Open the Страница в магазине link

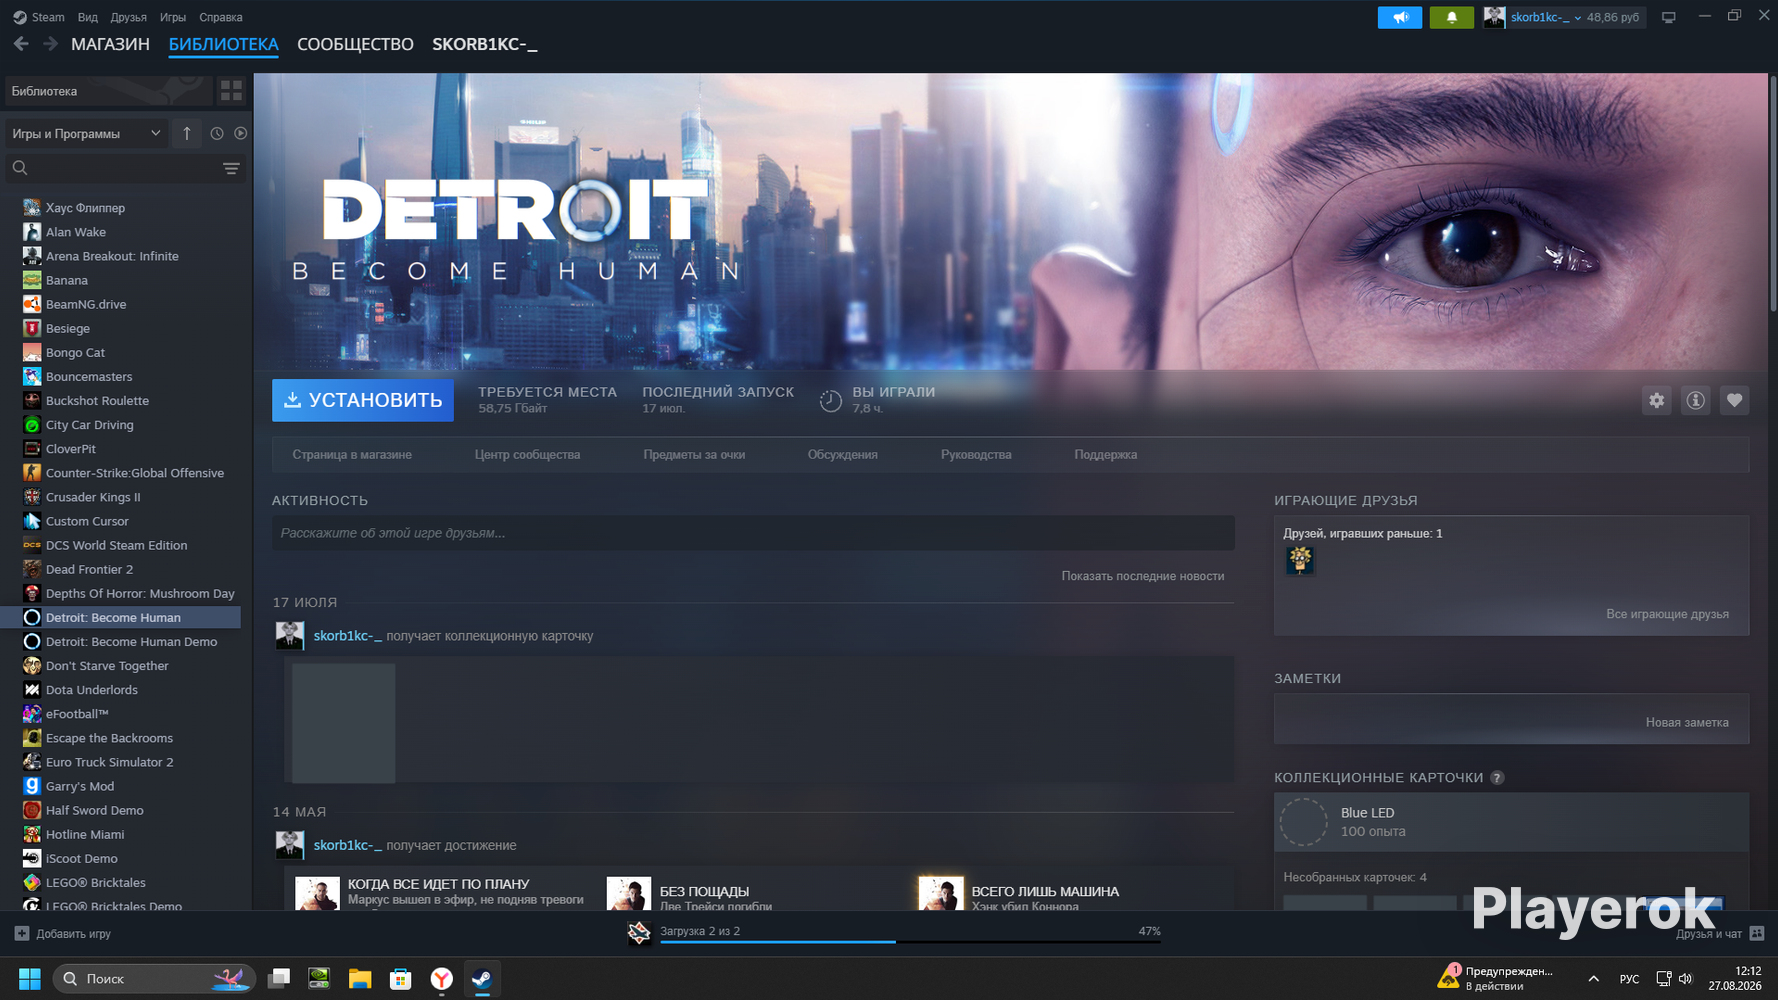pyautogui.click(x=352, y=455)
